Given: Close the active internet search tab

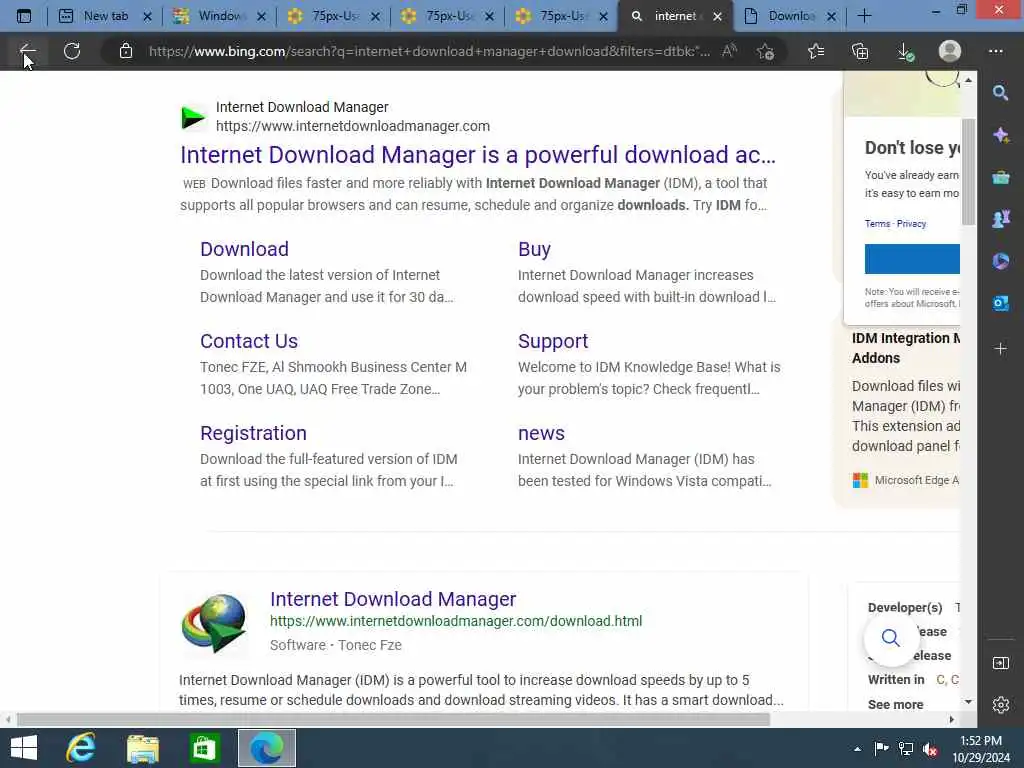Looking at the screenshot, I should coord(718,16).
